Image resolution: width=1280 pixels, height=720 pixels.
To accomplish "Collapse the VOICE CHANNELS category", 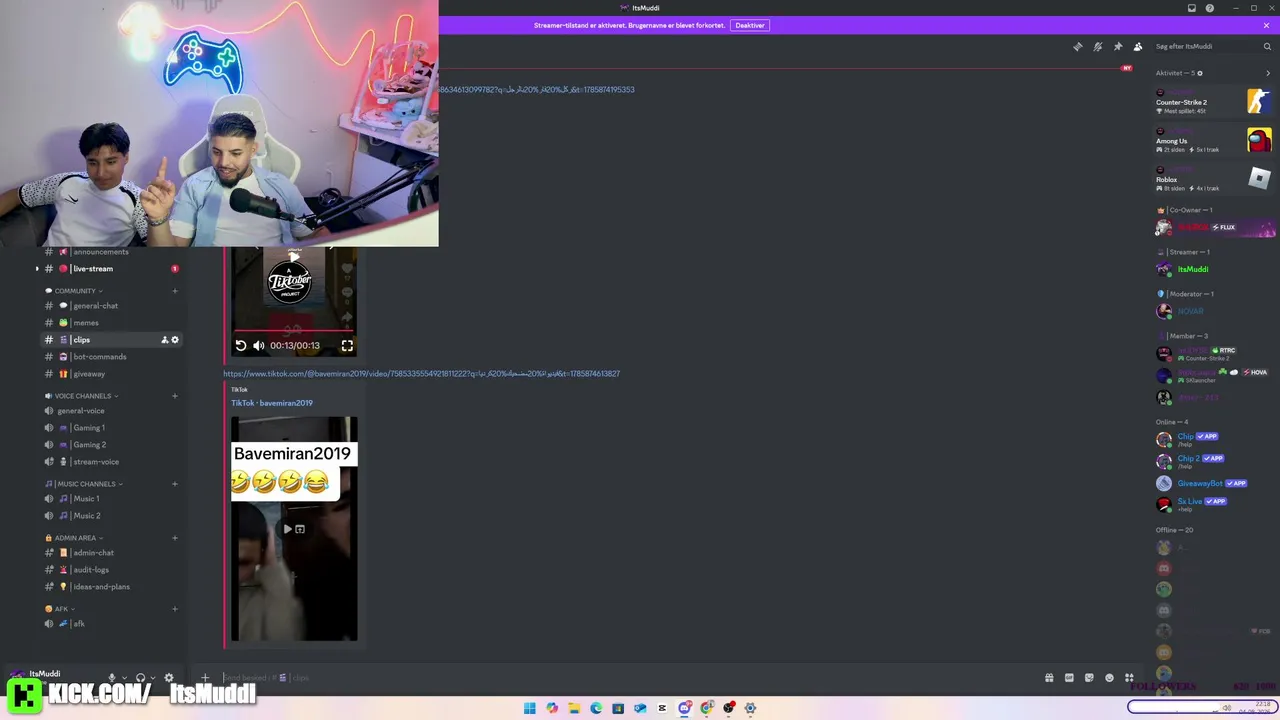I will 81,396.
